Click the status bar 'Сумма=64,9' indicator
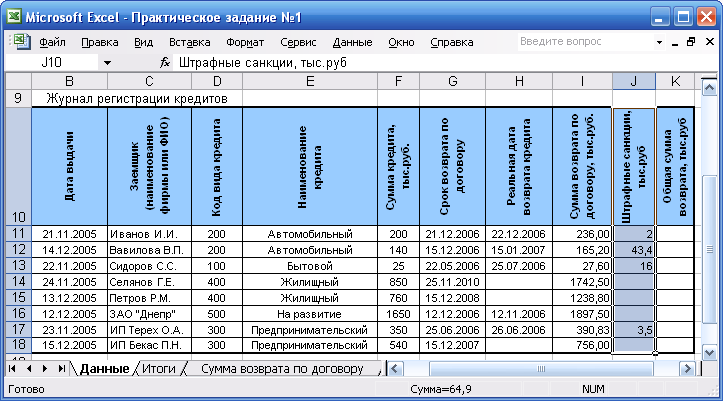The height and width of the screenshot is (401, 723). point(441,389)
